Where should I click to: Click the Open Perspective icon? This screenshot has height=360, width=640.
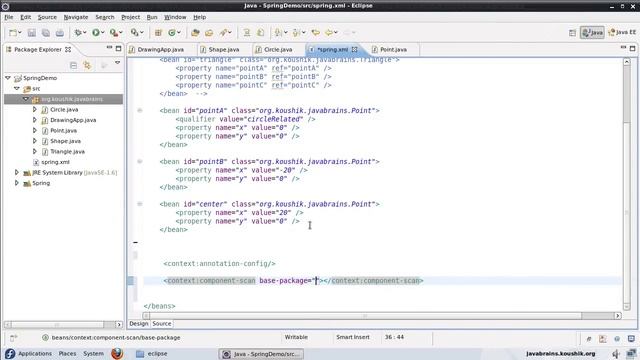point(572,33)
